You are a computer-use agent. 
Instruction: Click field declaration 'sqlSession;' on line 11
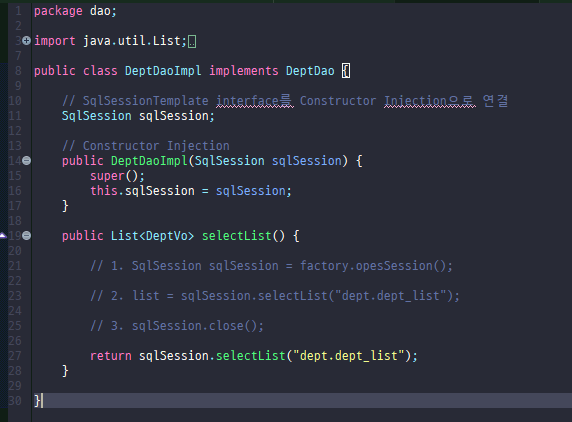point(177,116)
